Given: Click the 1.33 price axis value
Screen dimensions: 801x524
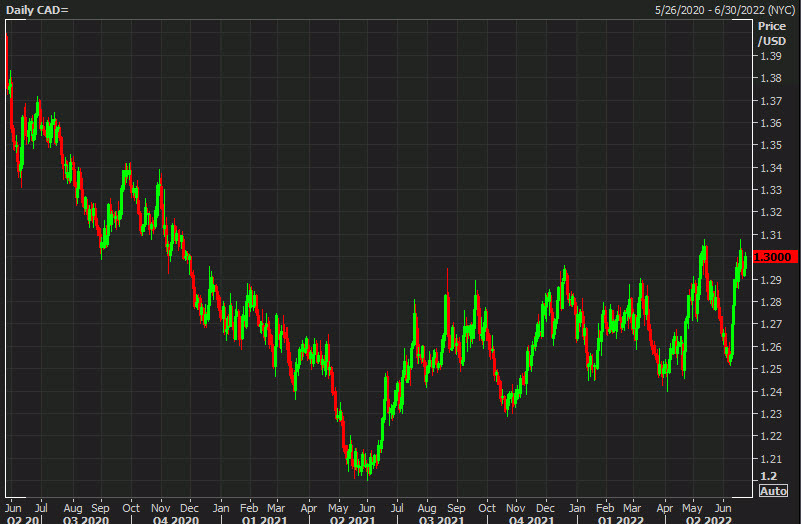Looking at the screenshot, I should [x=770, y=190].
